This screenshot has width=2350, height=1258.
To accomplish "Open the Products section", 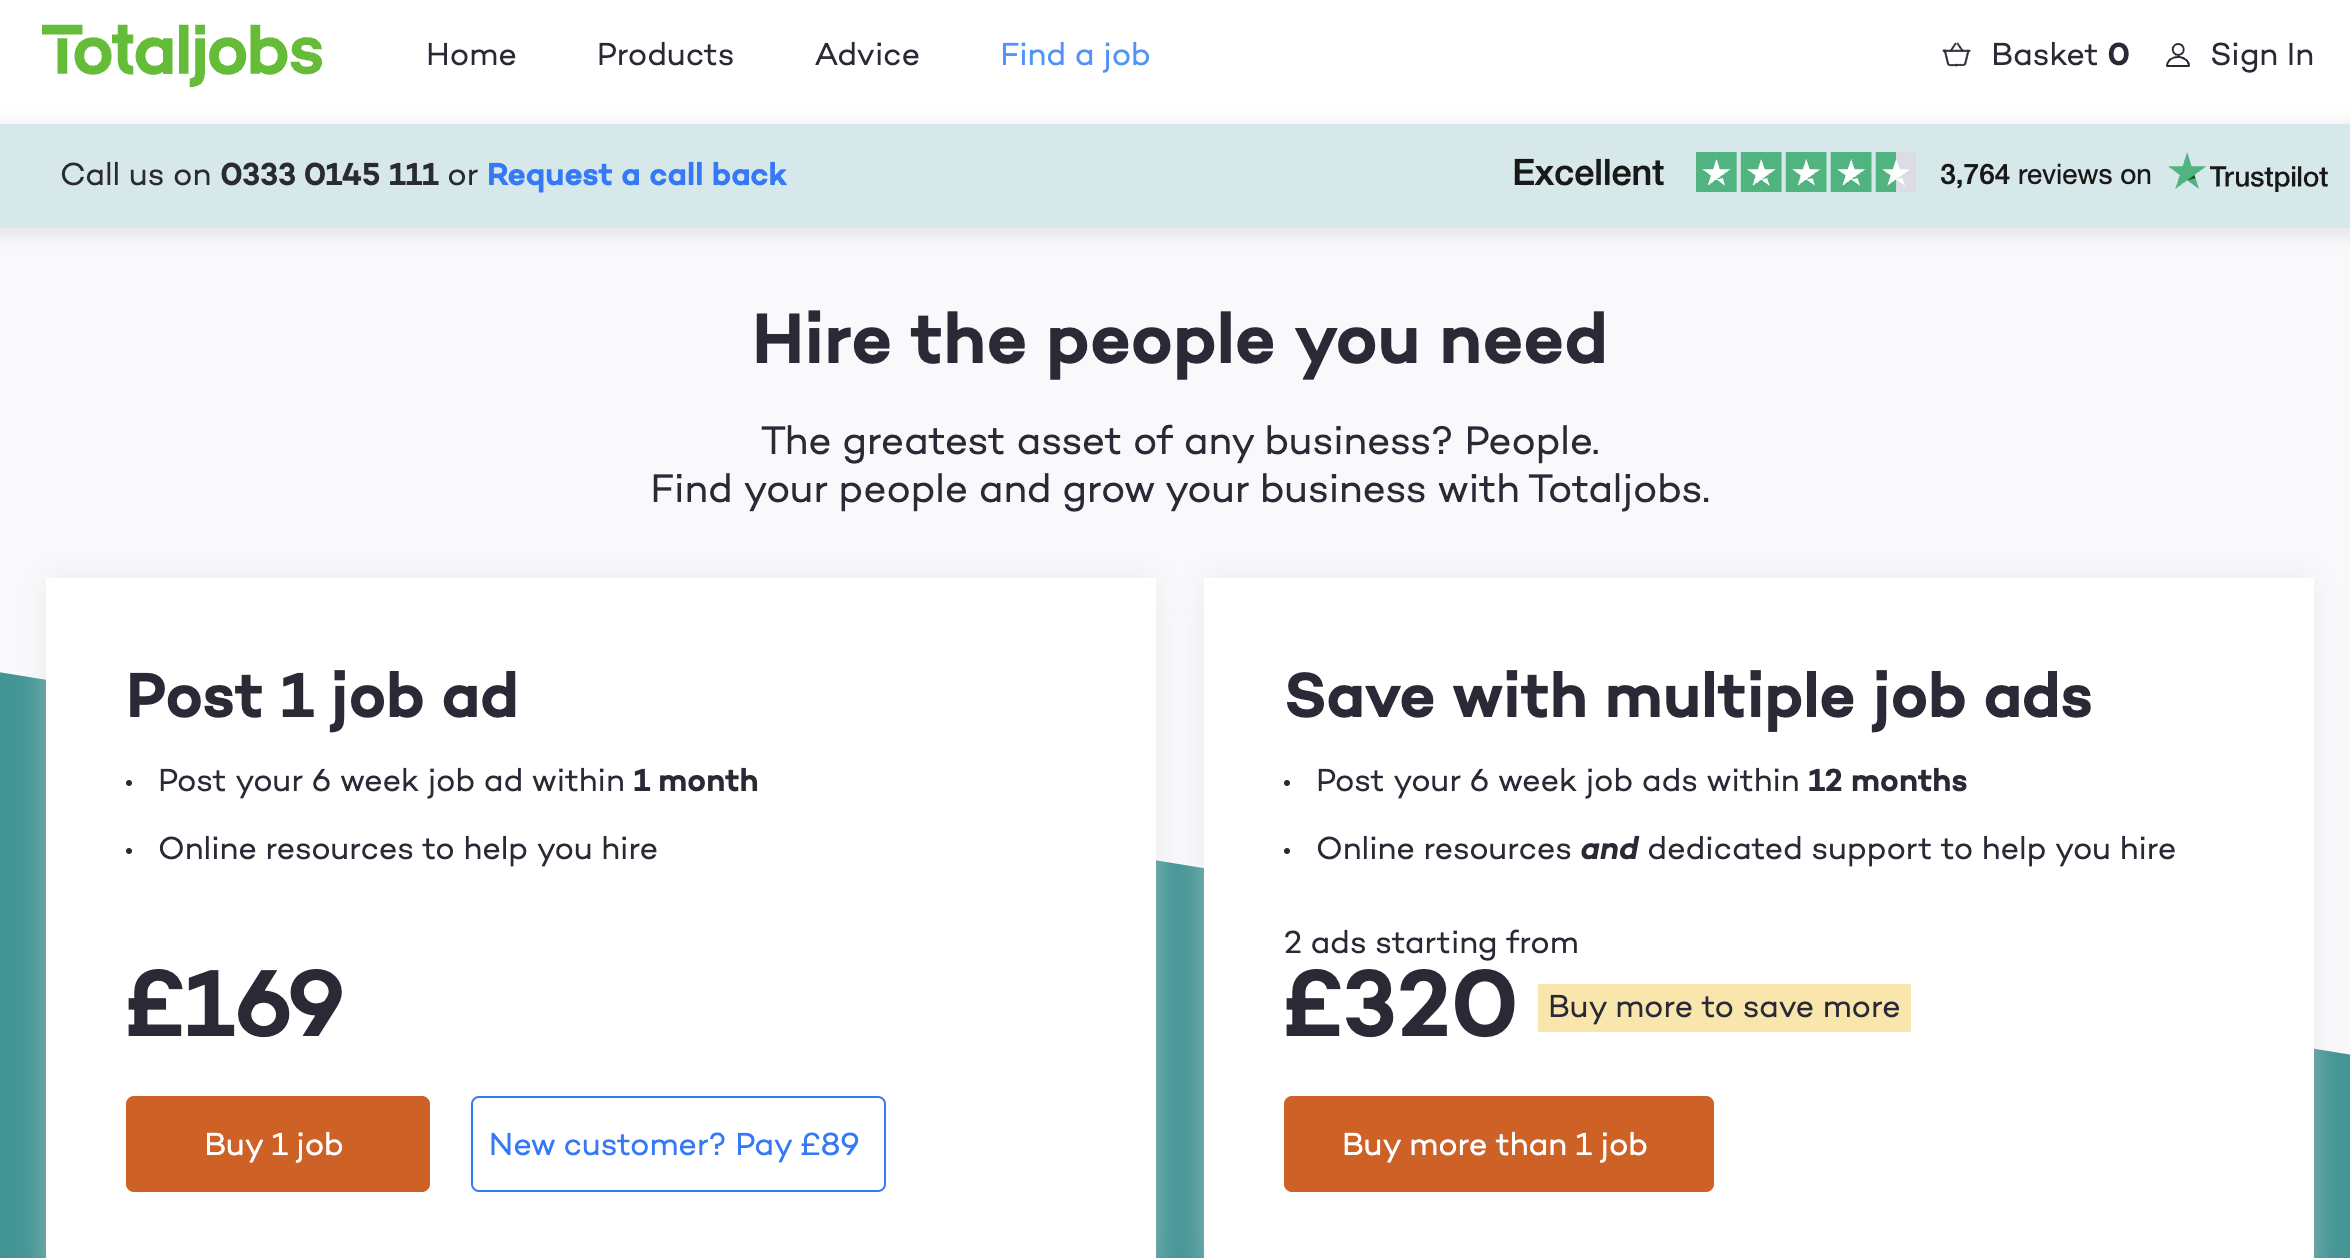I will pyautogui.click(x=664, y=55).
